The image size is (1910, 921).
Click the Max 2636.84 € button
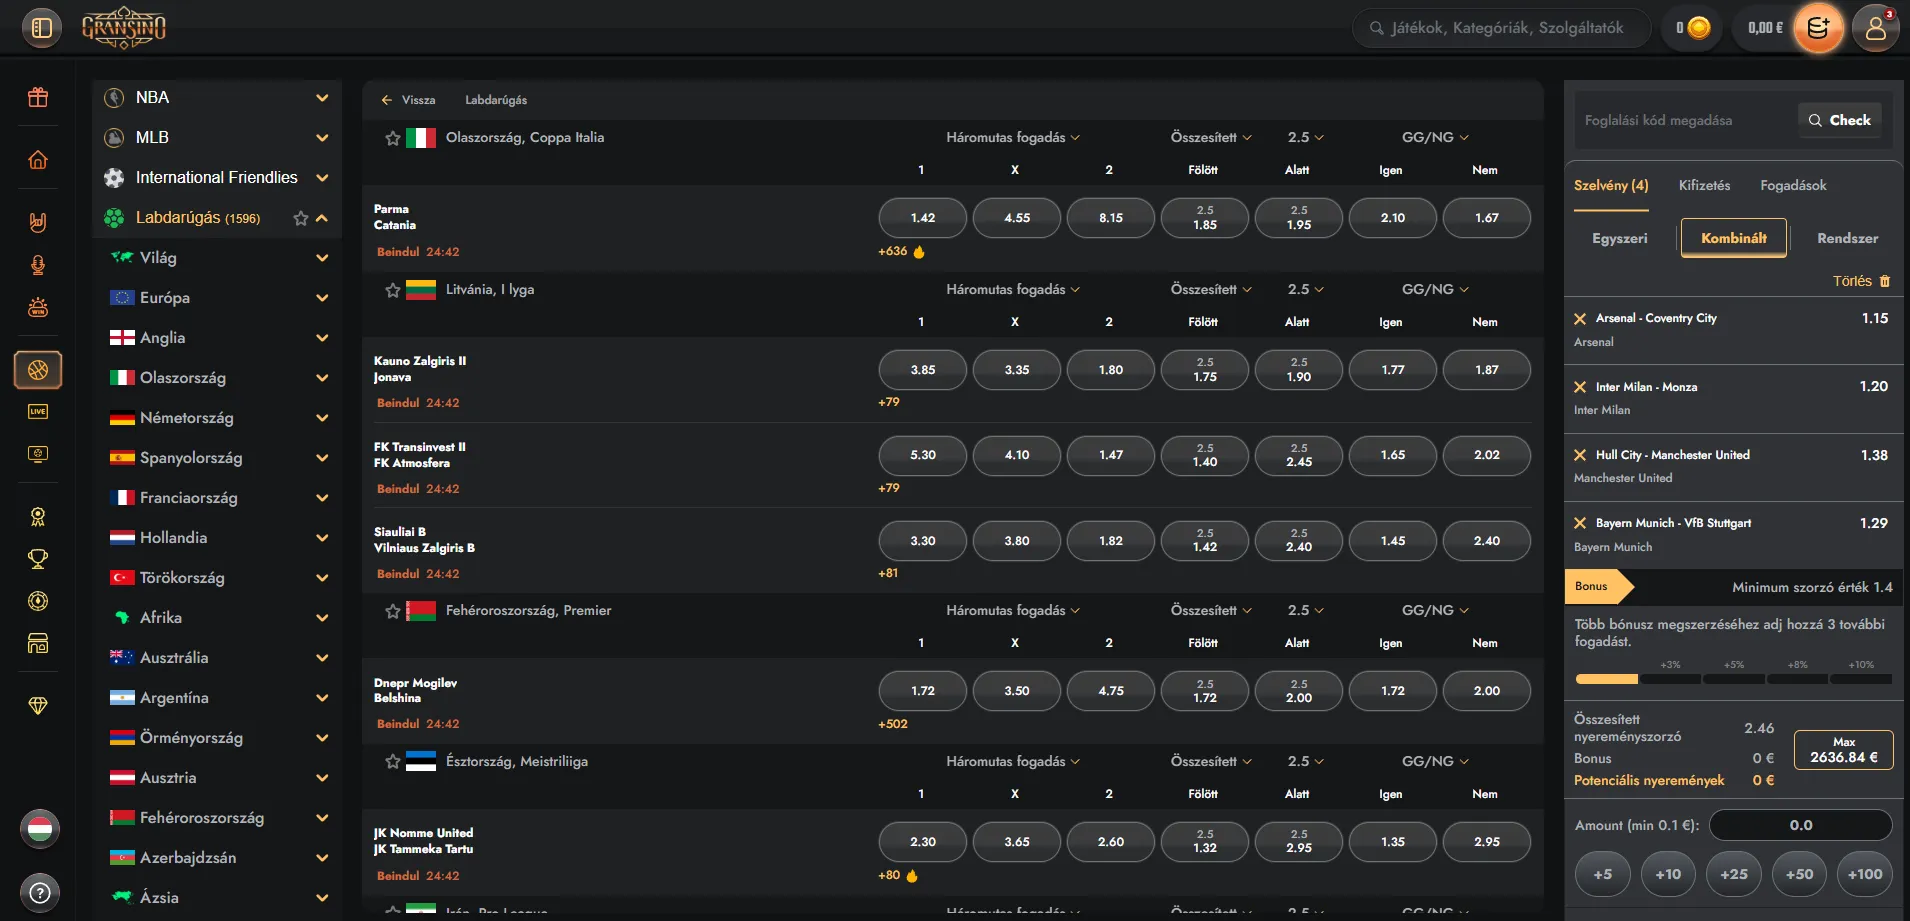click(x=1844, y=750)
